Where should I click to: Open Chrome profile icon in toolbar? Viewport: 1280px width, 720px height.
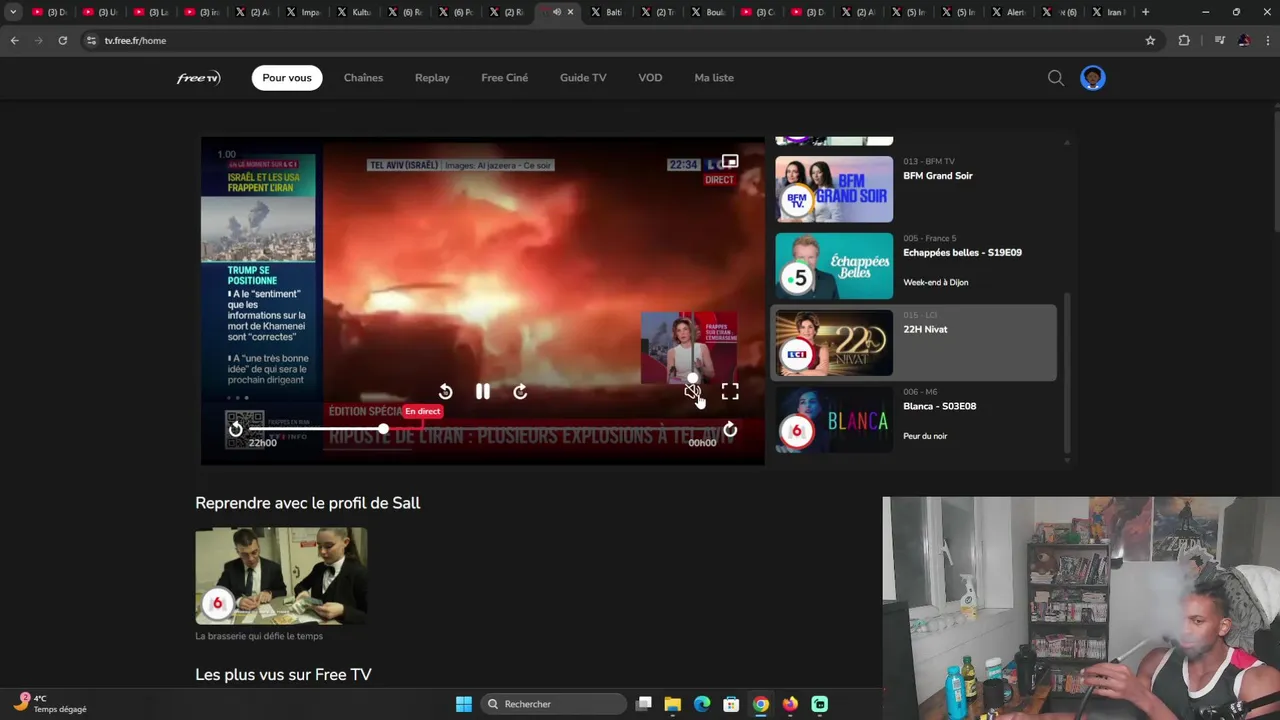click(1243, 41)
